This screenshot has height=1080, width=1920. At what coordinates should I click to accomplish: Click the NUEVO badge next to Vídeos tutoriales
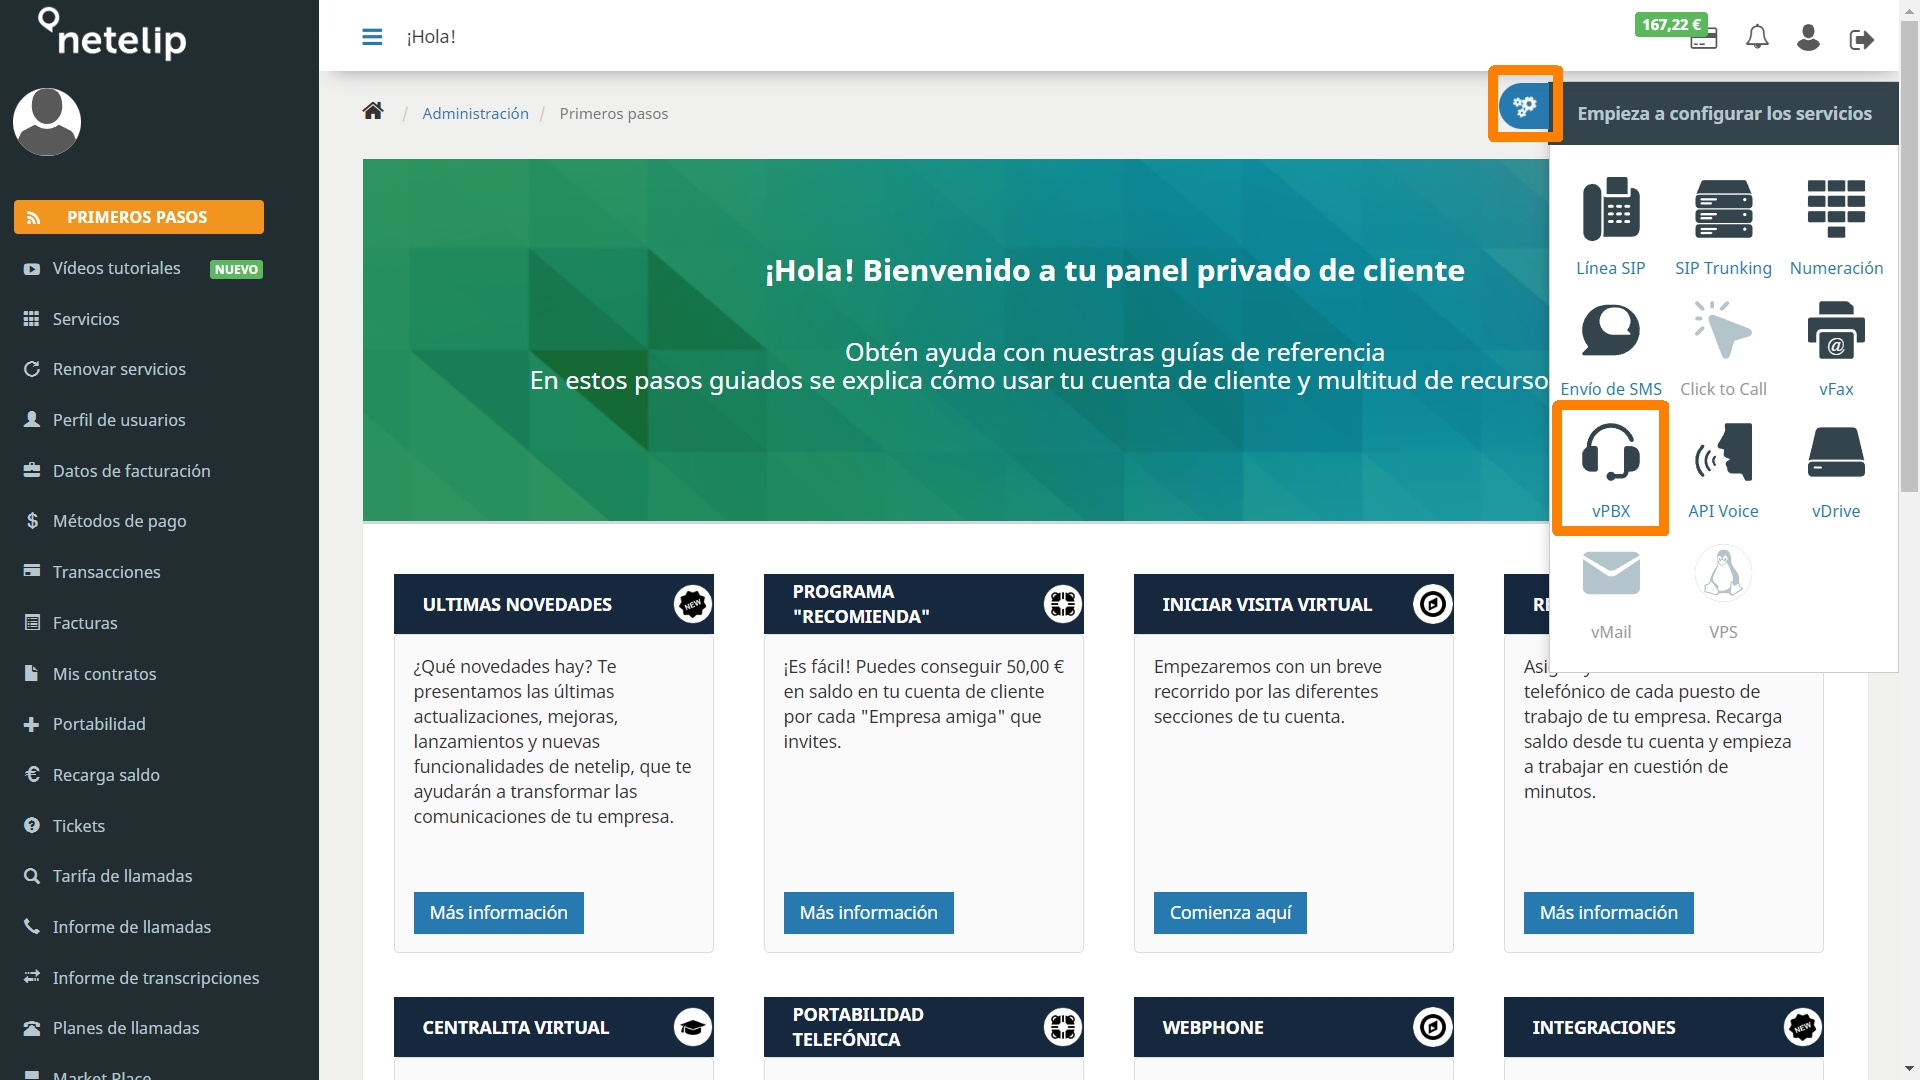point(236,269)
